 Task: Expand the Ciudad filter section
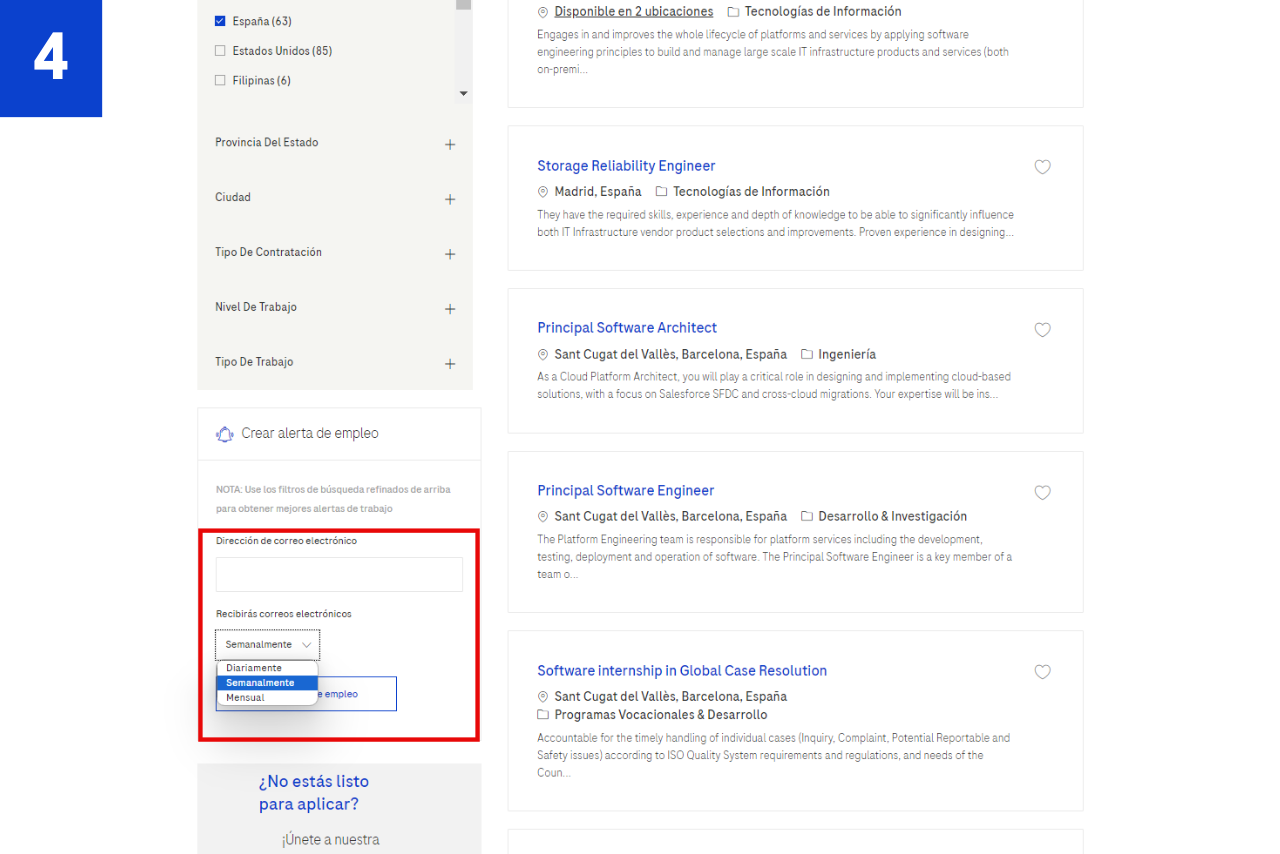[x=450, y=199]
